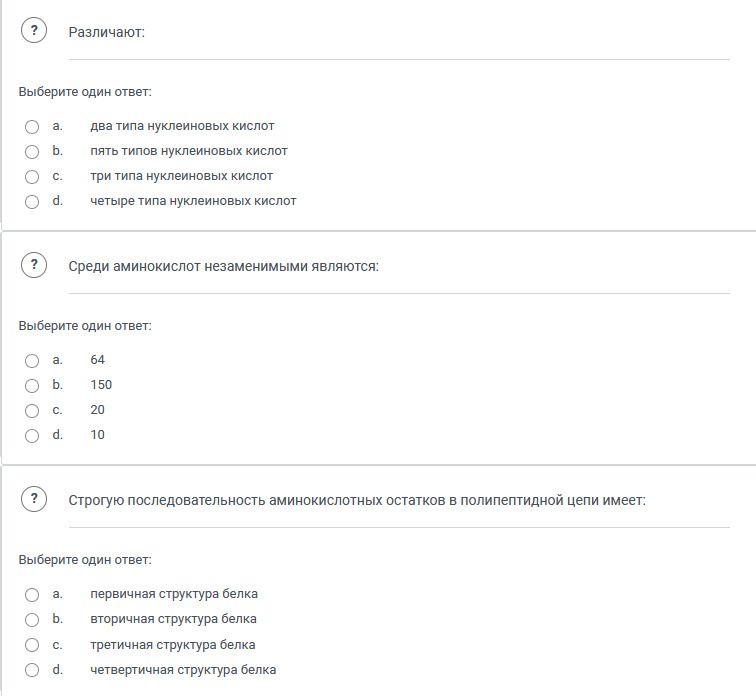Click the label text "два типа нуклеиновых кислот"
756x696 pixels.
[x=182, y=126]
